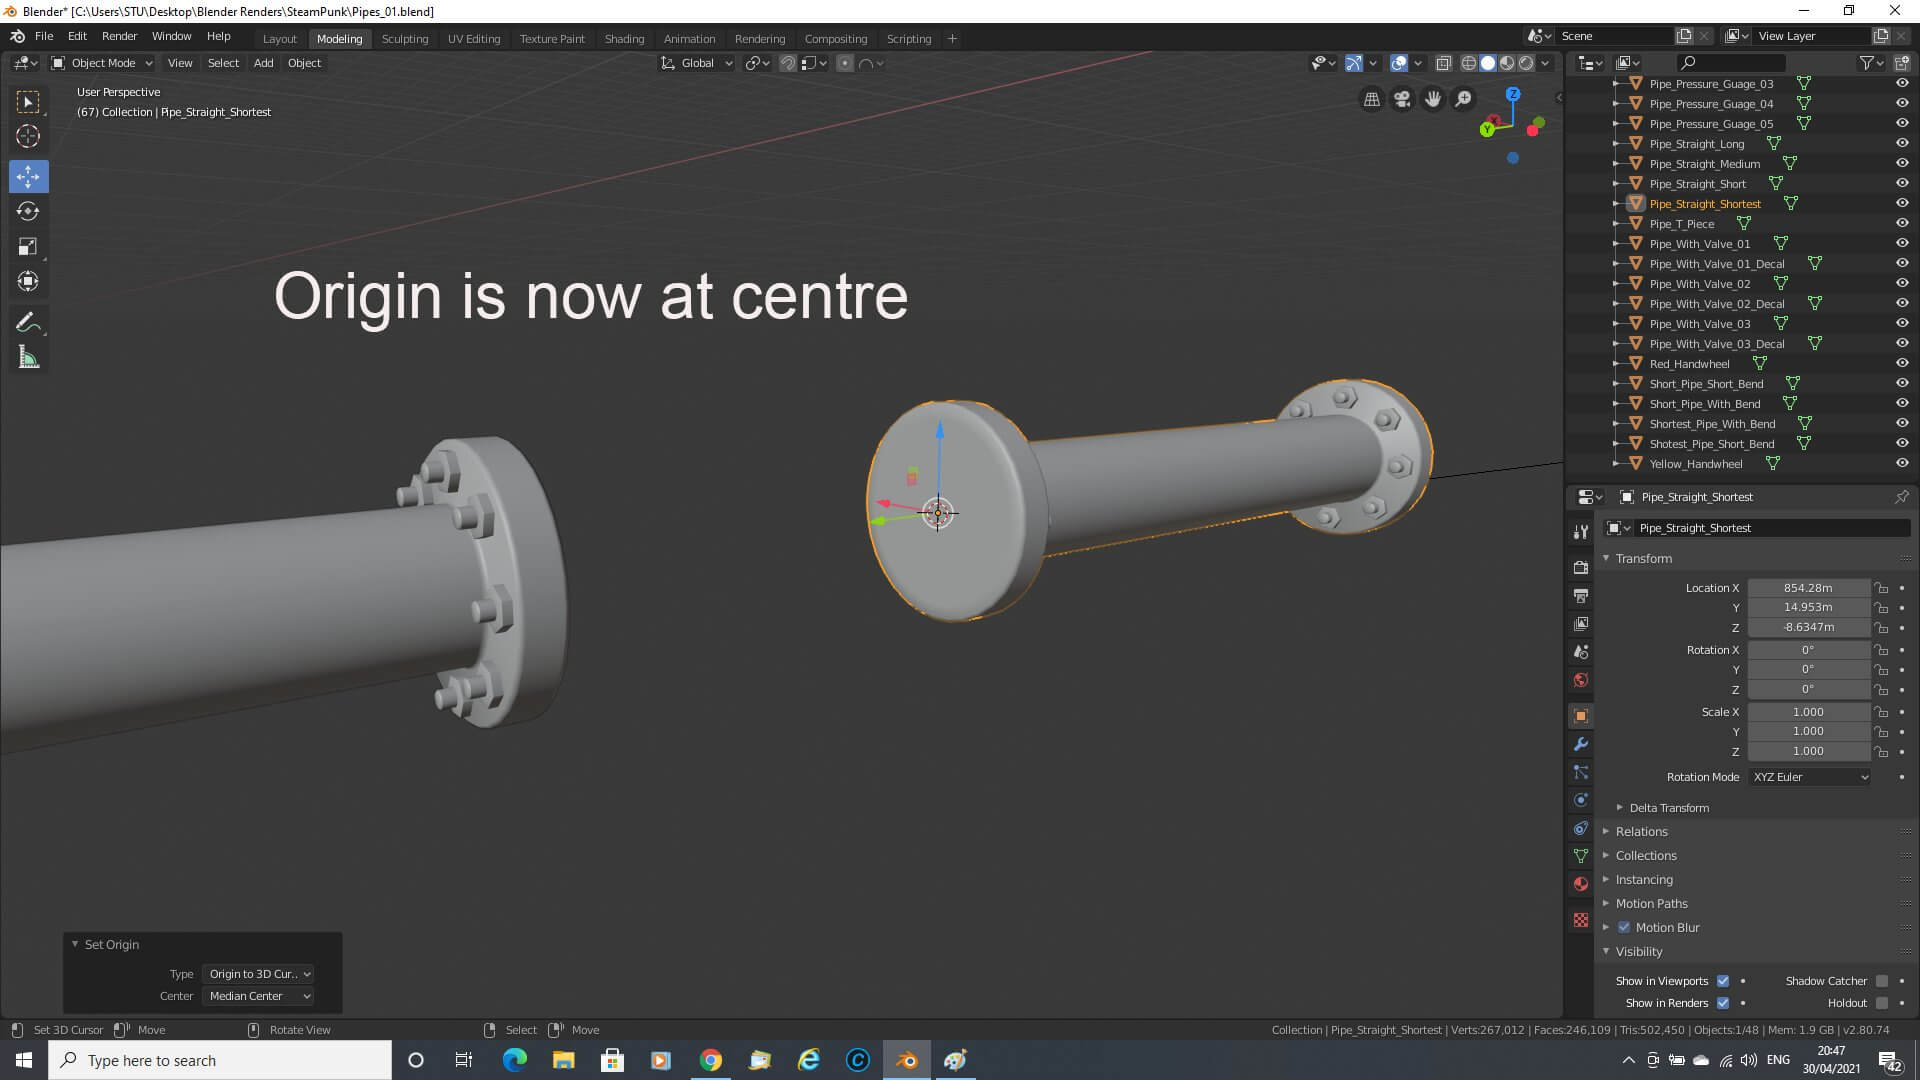Viewport: 1920px width, 1080px height.
Task: Open Modifiers wrench properties tab
Action: tap(1581, 744)
